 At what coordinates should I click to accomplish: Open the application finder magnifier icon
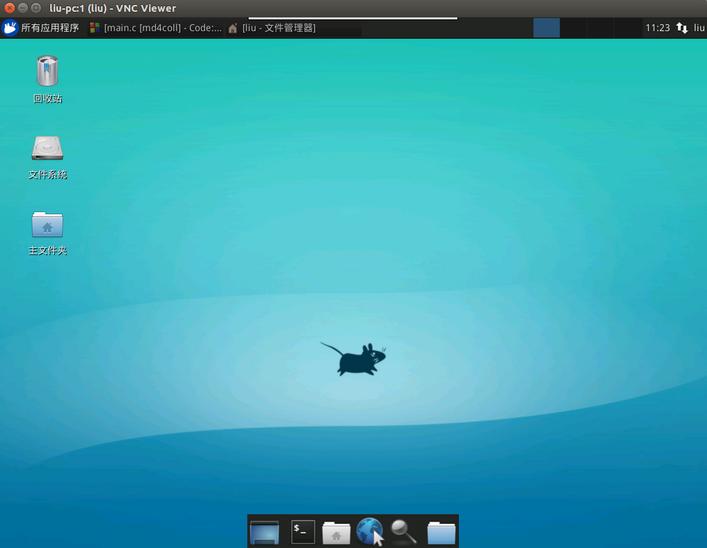pyautogui.click(x=404, y=532)
